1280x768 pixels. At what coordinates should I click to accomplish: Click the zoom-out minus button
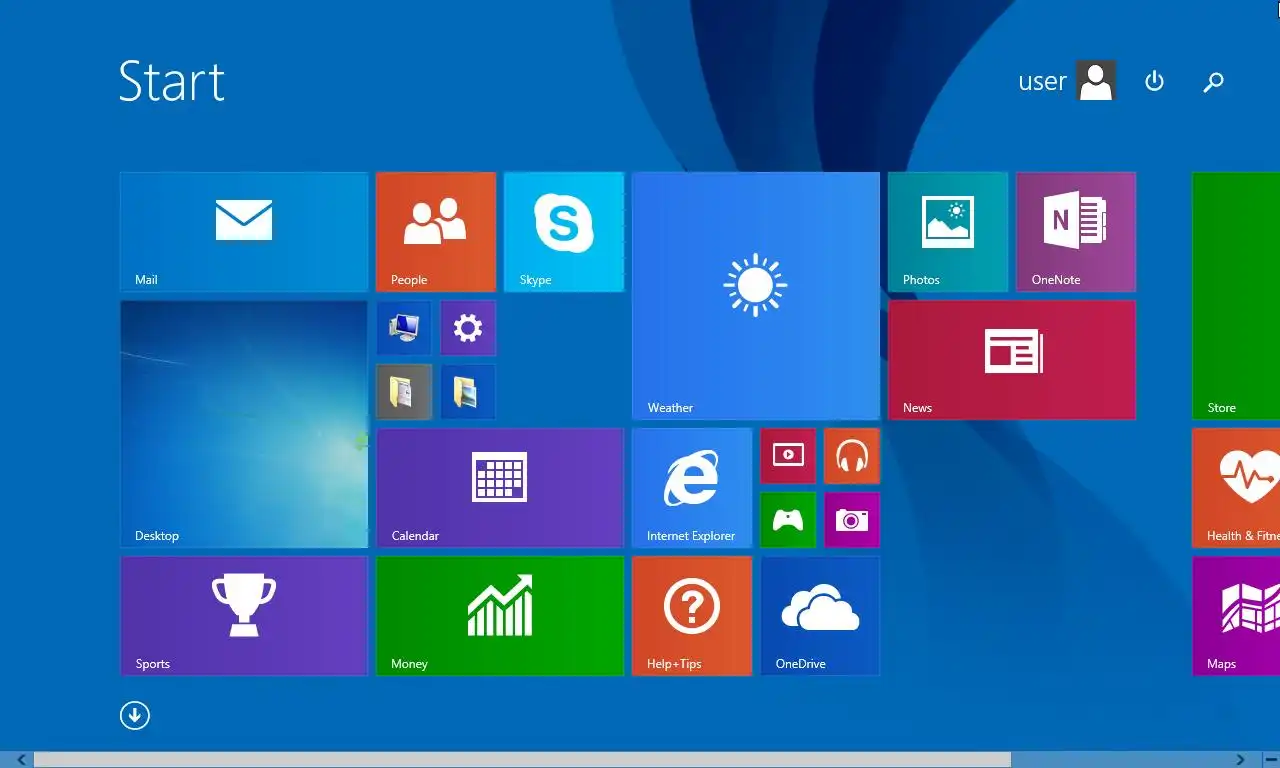(x=1270, y=760)
